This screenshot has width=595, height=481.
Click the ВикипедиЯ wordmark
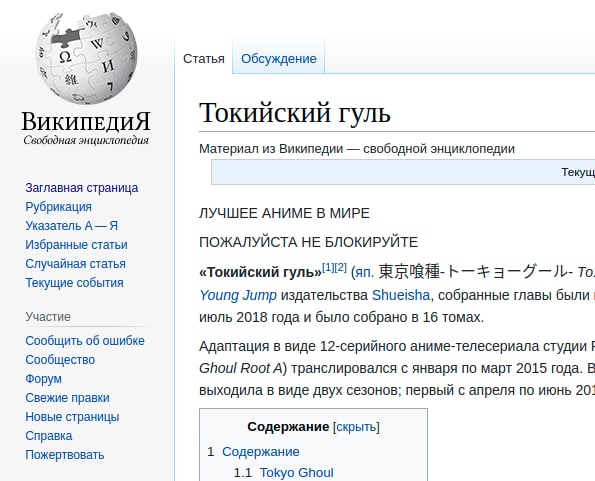coord(86,122)
